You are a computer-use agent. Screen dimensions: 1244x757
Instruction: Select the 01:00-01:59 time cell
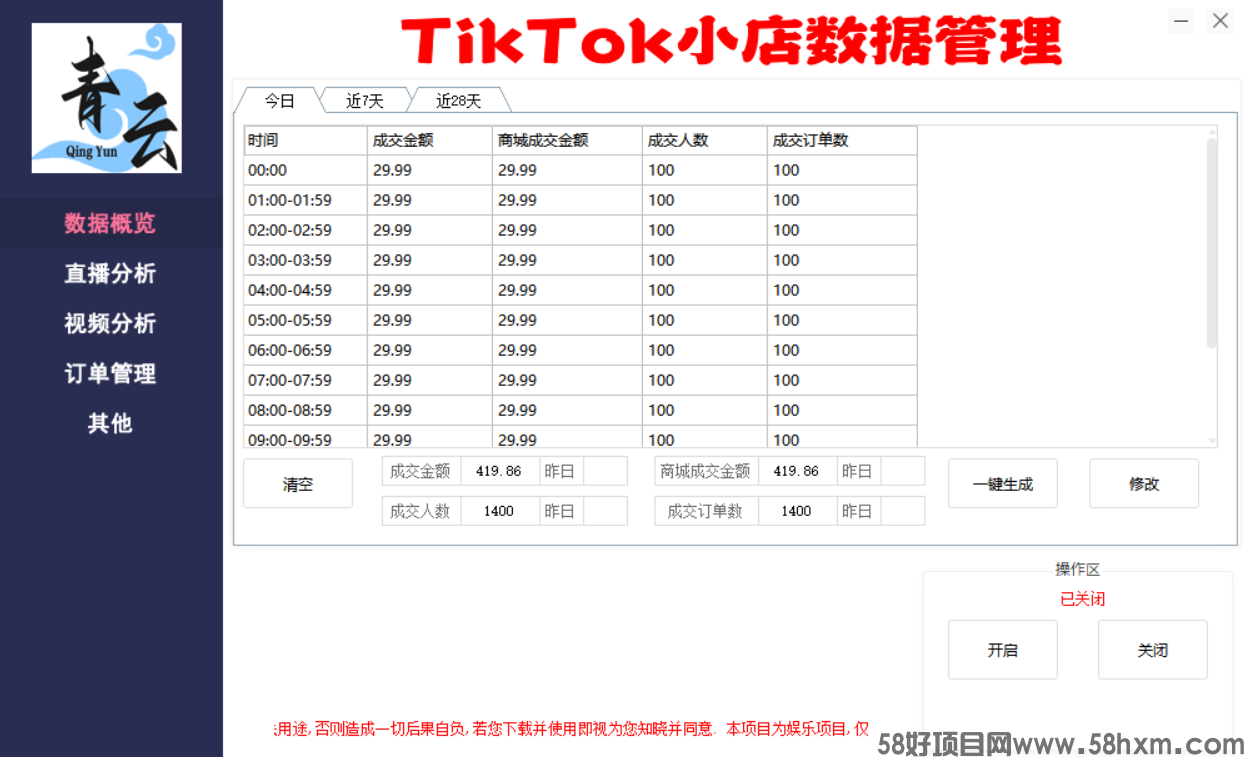pyautogui.click(x=306, y=200)
